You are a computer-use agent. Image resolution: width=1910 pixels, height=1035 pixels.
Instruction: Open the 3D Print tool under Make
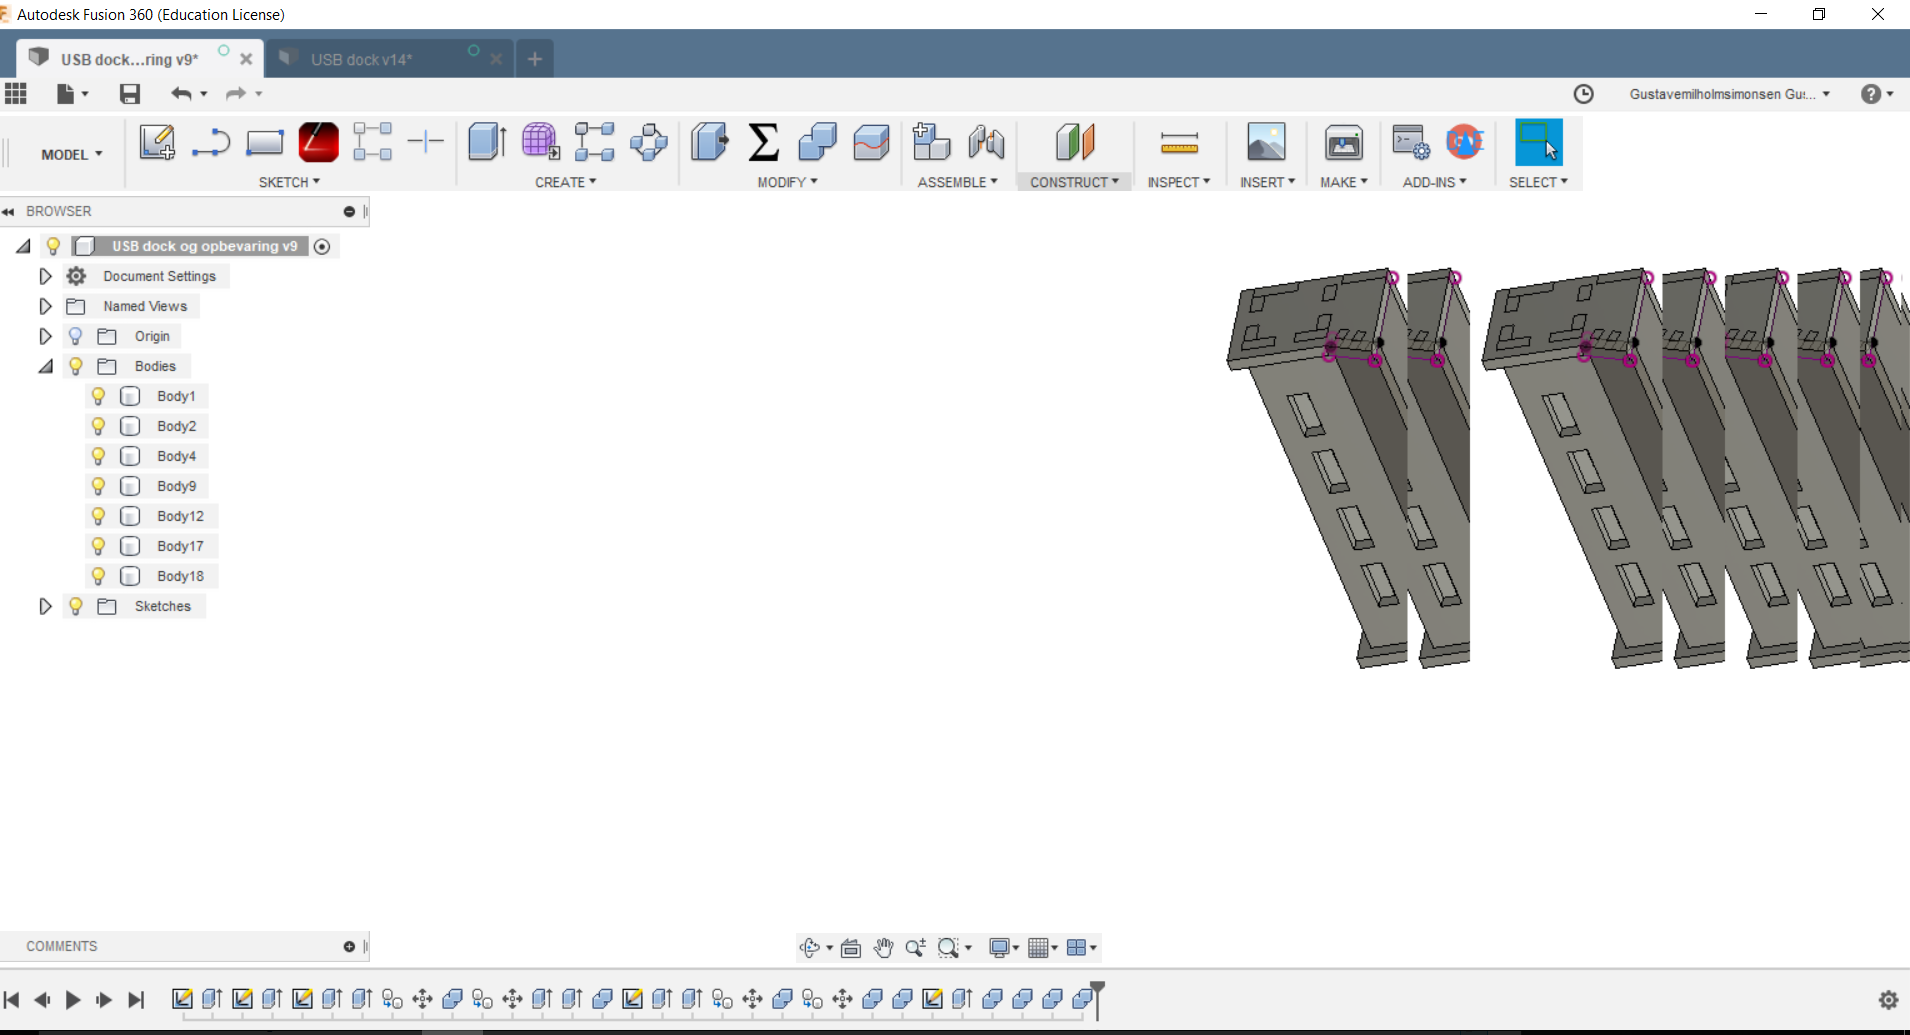tap(1343, 142)
